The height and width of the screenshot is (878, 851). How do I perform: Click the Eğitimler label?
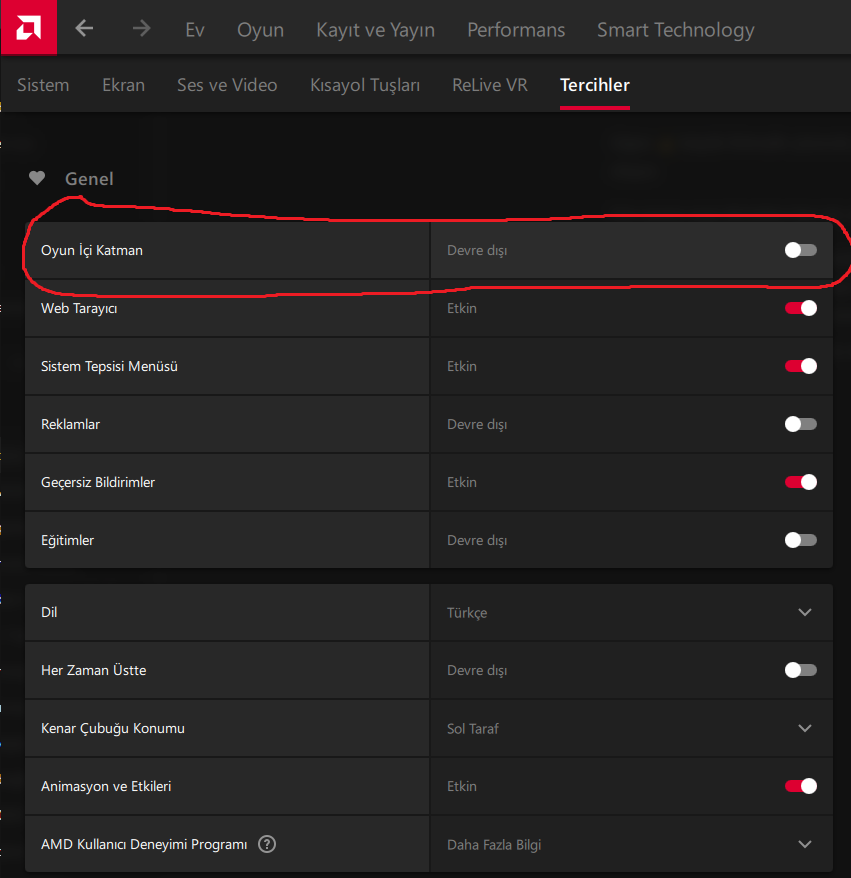[x=67, y=540]
